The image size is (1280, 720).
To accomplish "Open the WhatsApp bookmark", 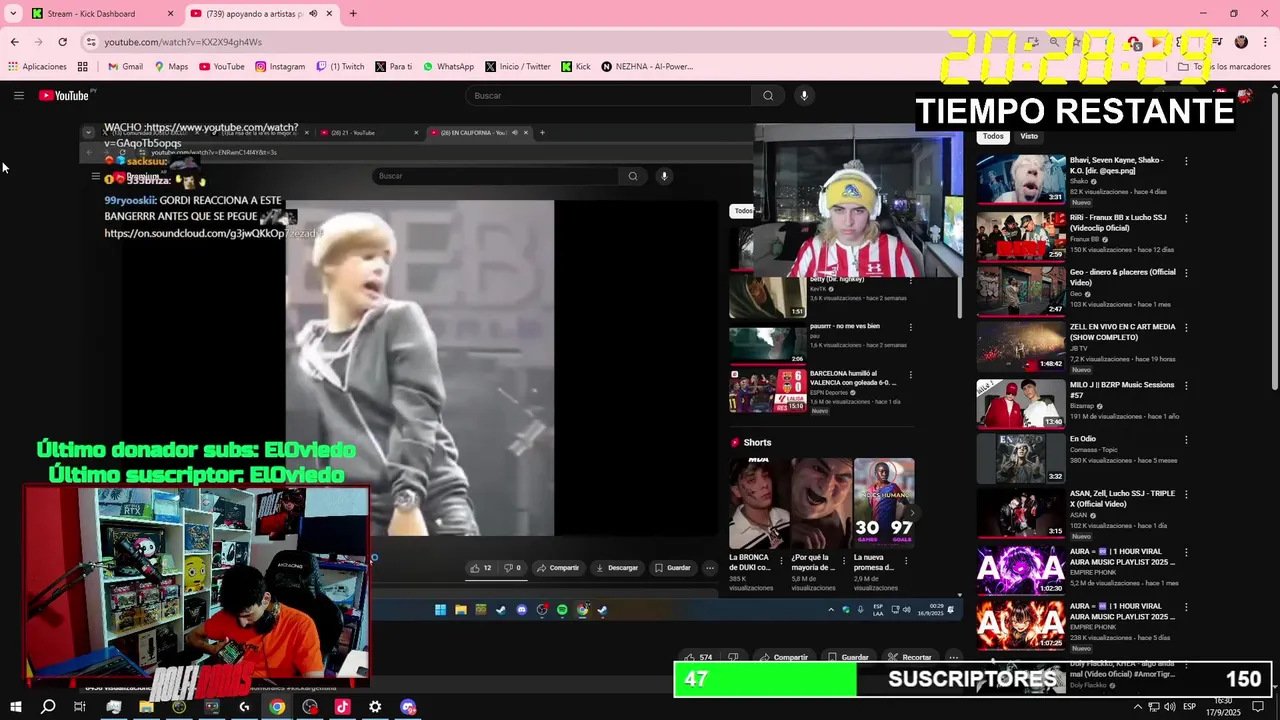I will point(448,67).
